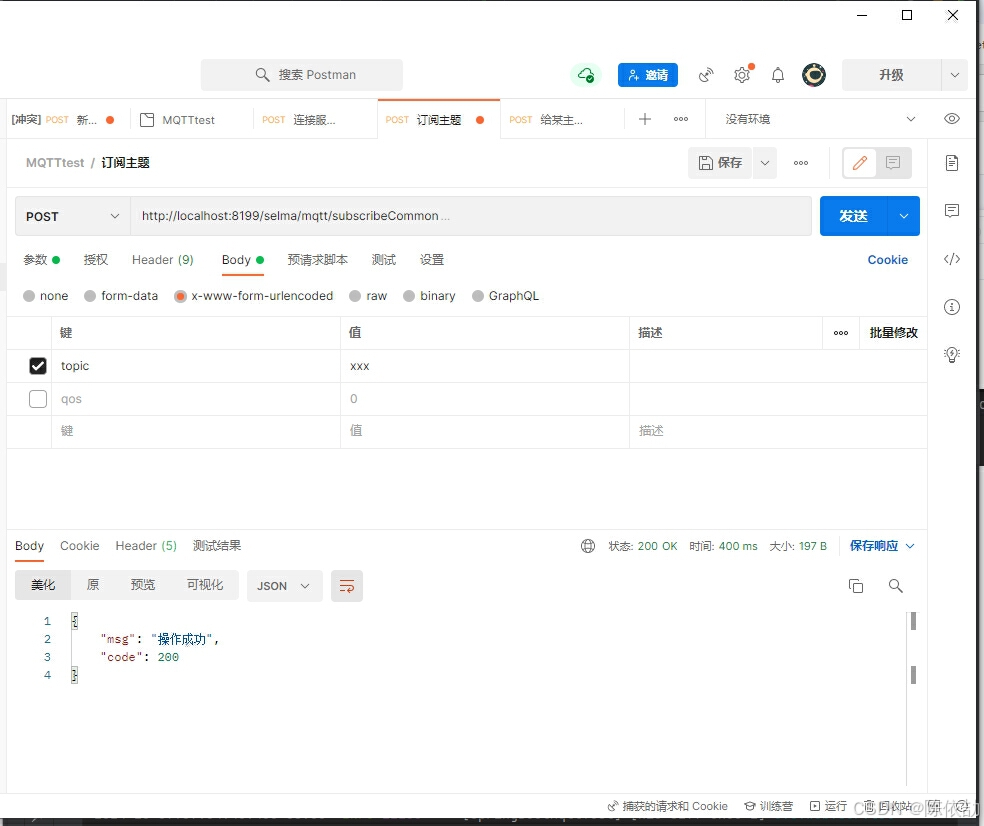Switch to comment mode icon
Image resolution: width=984 pixels, height=826 pixels.
[892, 163]
